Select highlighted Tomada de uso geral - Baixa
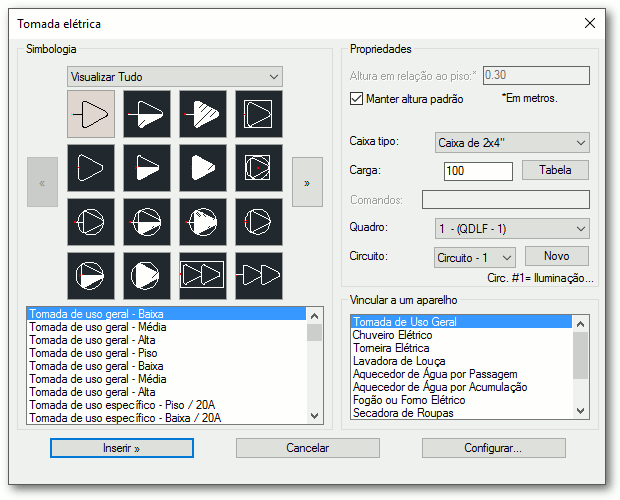 pyautogui.click(x=166, y=314)
